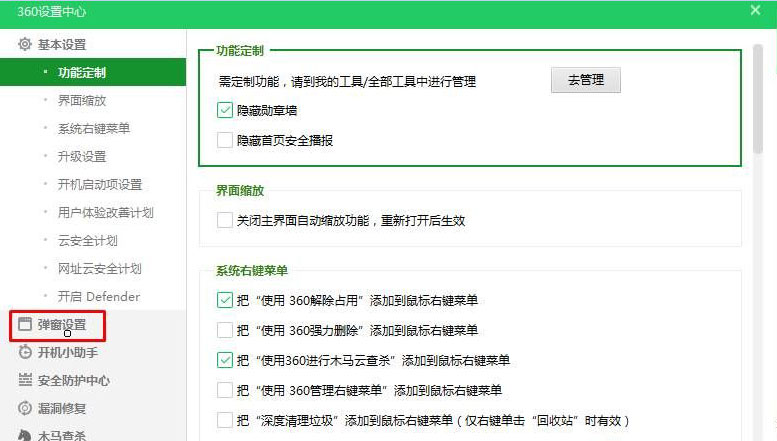Open 升级设置 in the sidebar
The image size is (777, 441).
82,157
